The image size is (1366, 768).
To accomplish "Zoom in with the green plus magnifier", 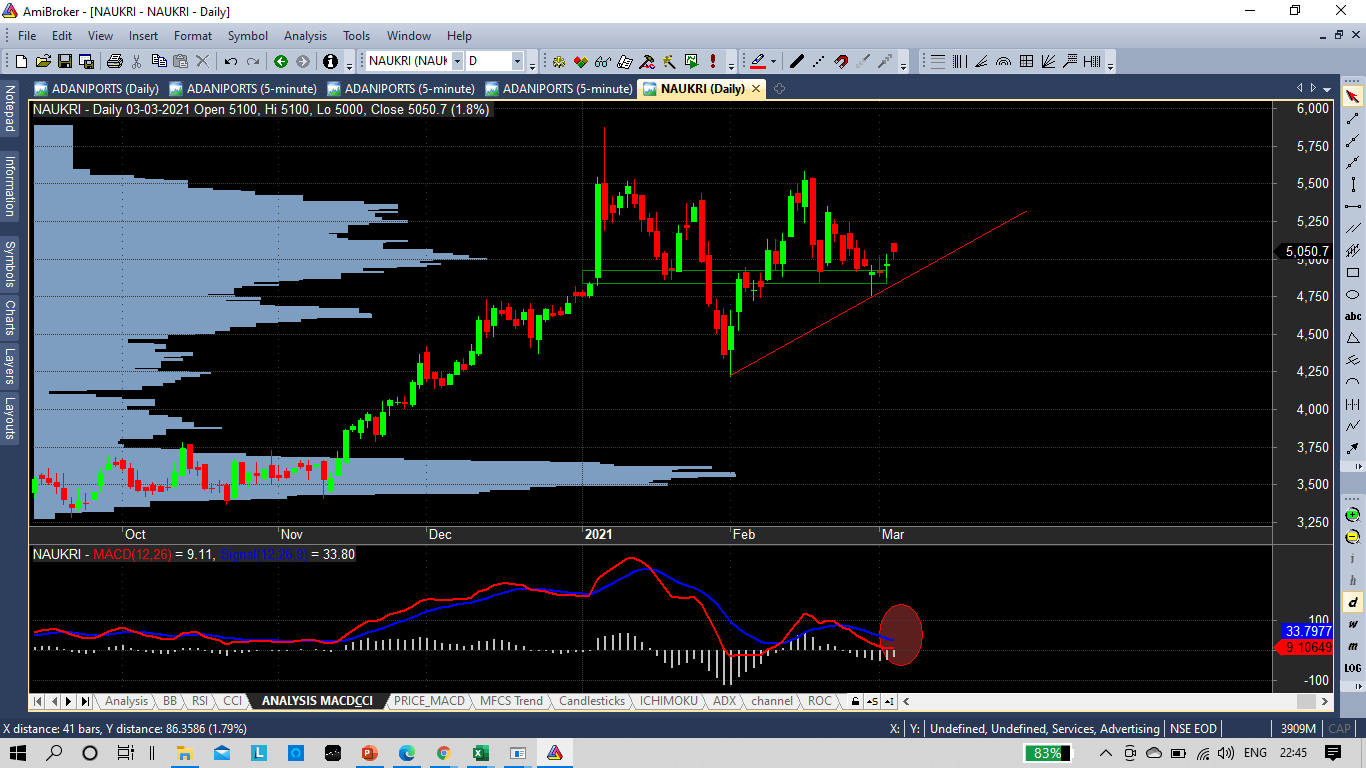I will 1352,514.
